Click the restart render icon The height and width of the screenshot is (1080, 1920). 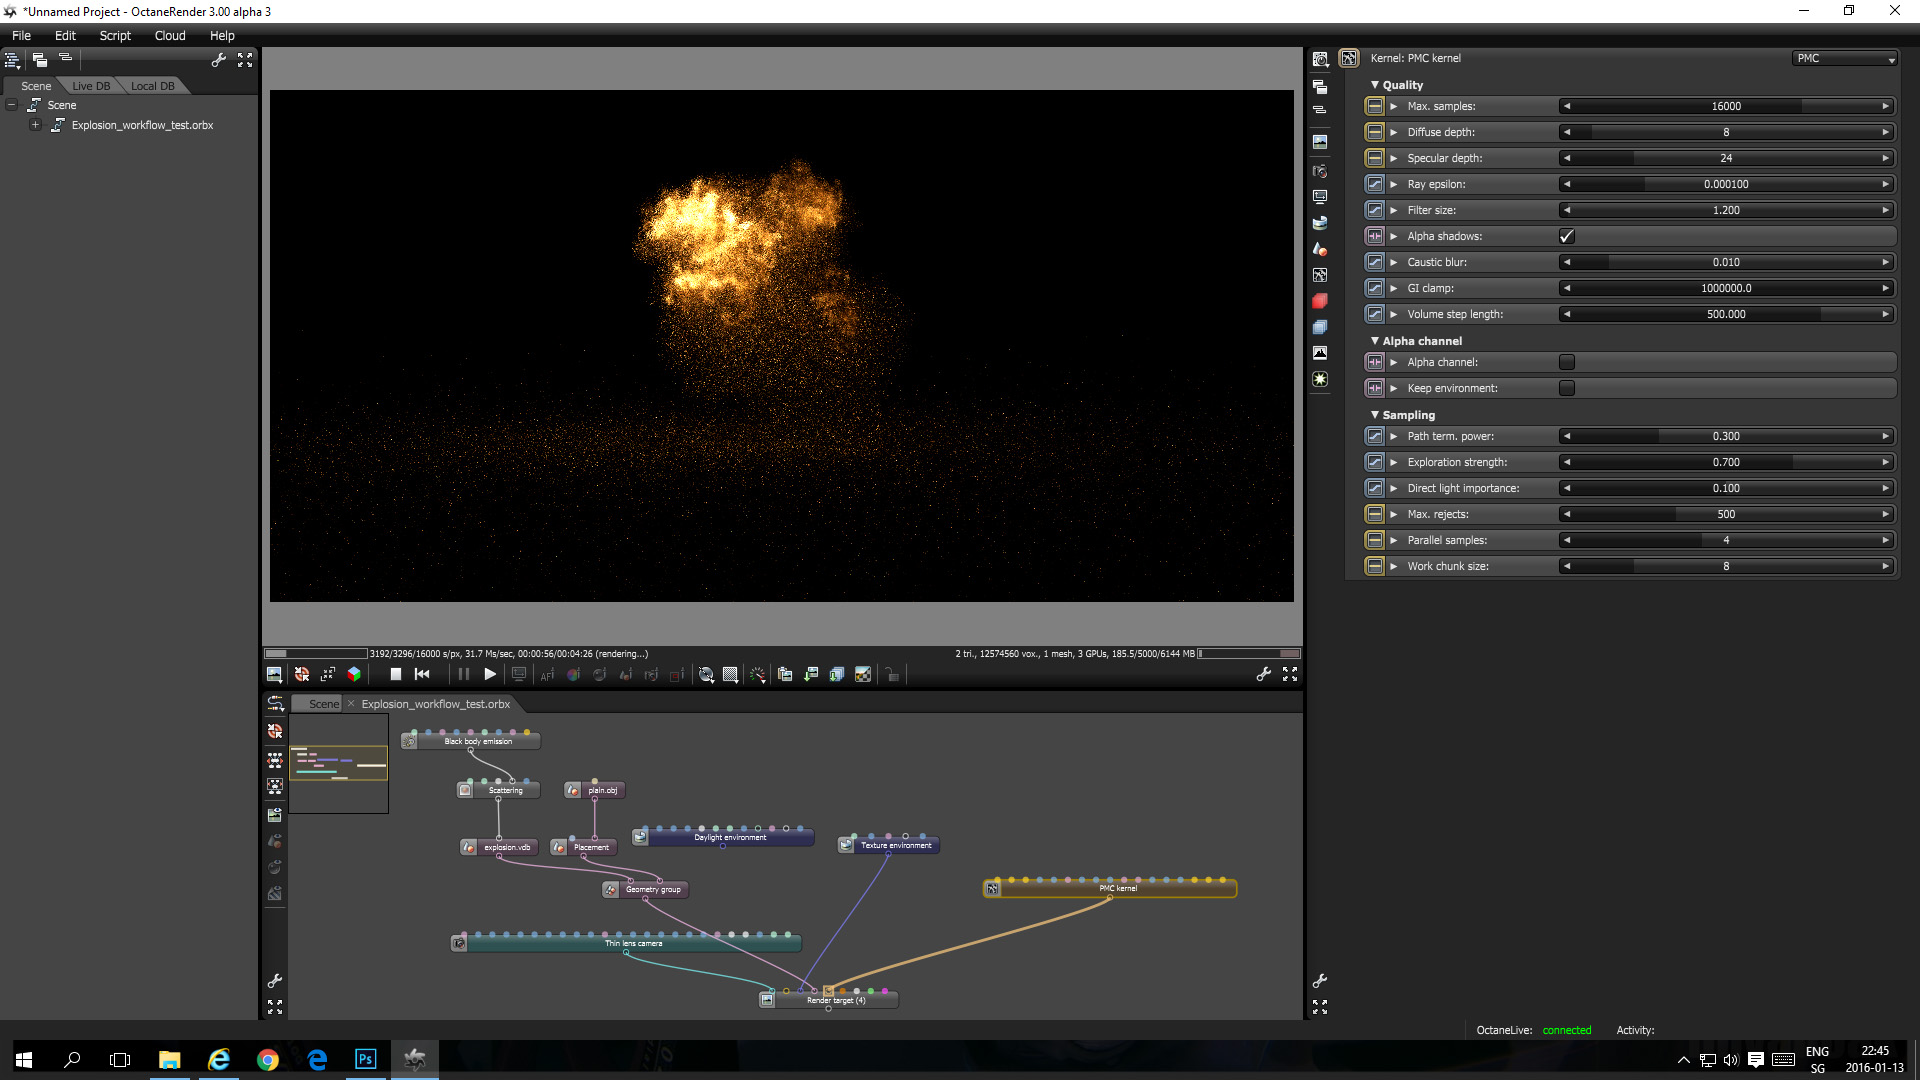(422, 675)
